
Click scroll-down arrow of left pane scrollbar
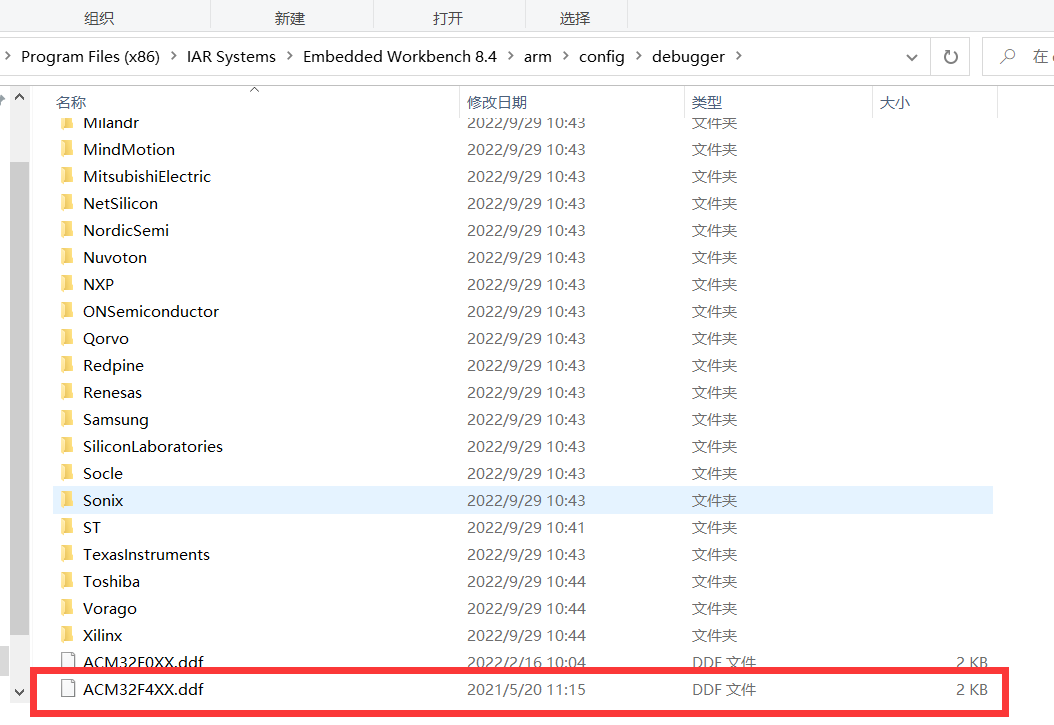pos(19,691)
